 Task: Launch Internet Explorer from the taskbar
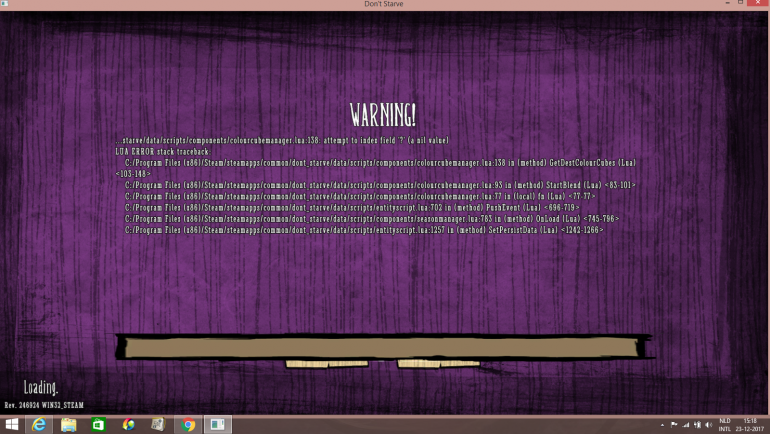39,425
